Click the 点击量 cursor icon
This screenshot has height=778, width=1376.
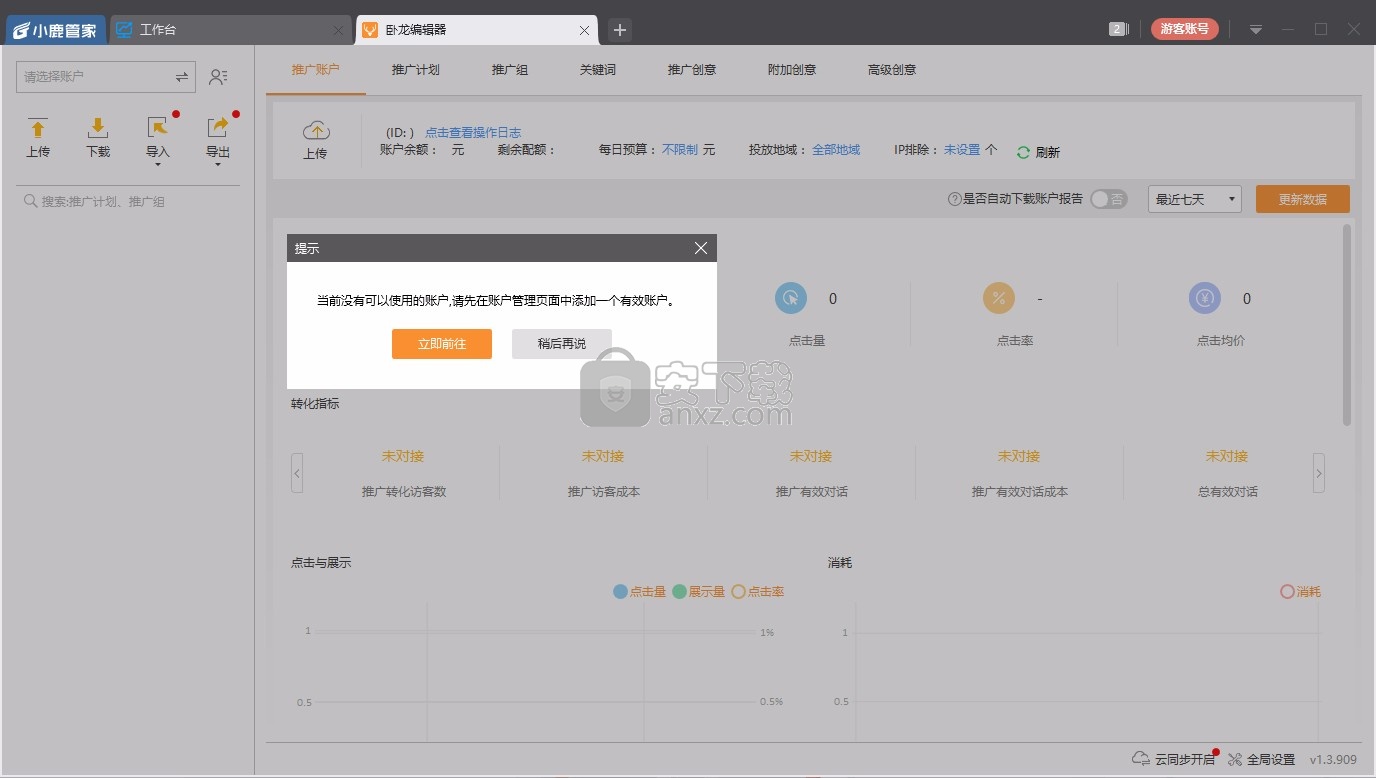pyautogui.click(x=791, y=298)
